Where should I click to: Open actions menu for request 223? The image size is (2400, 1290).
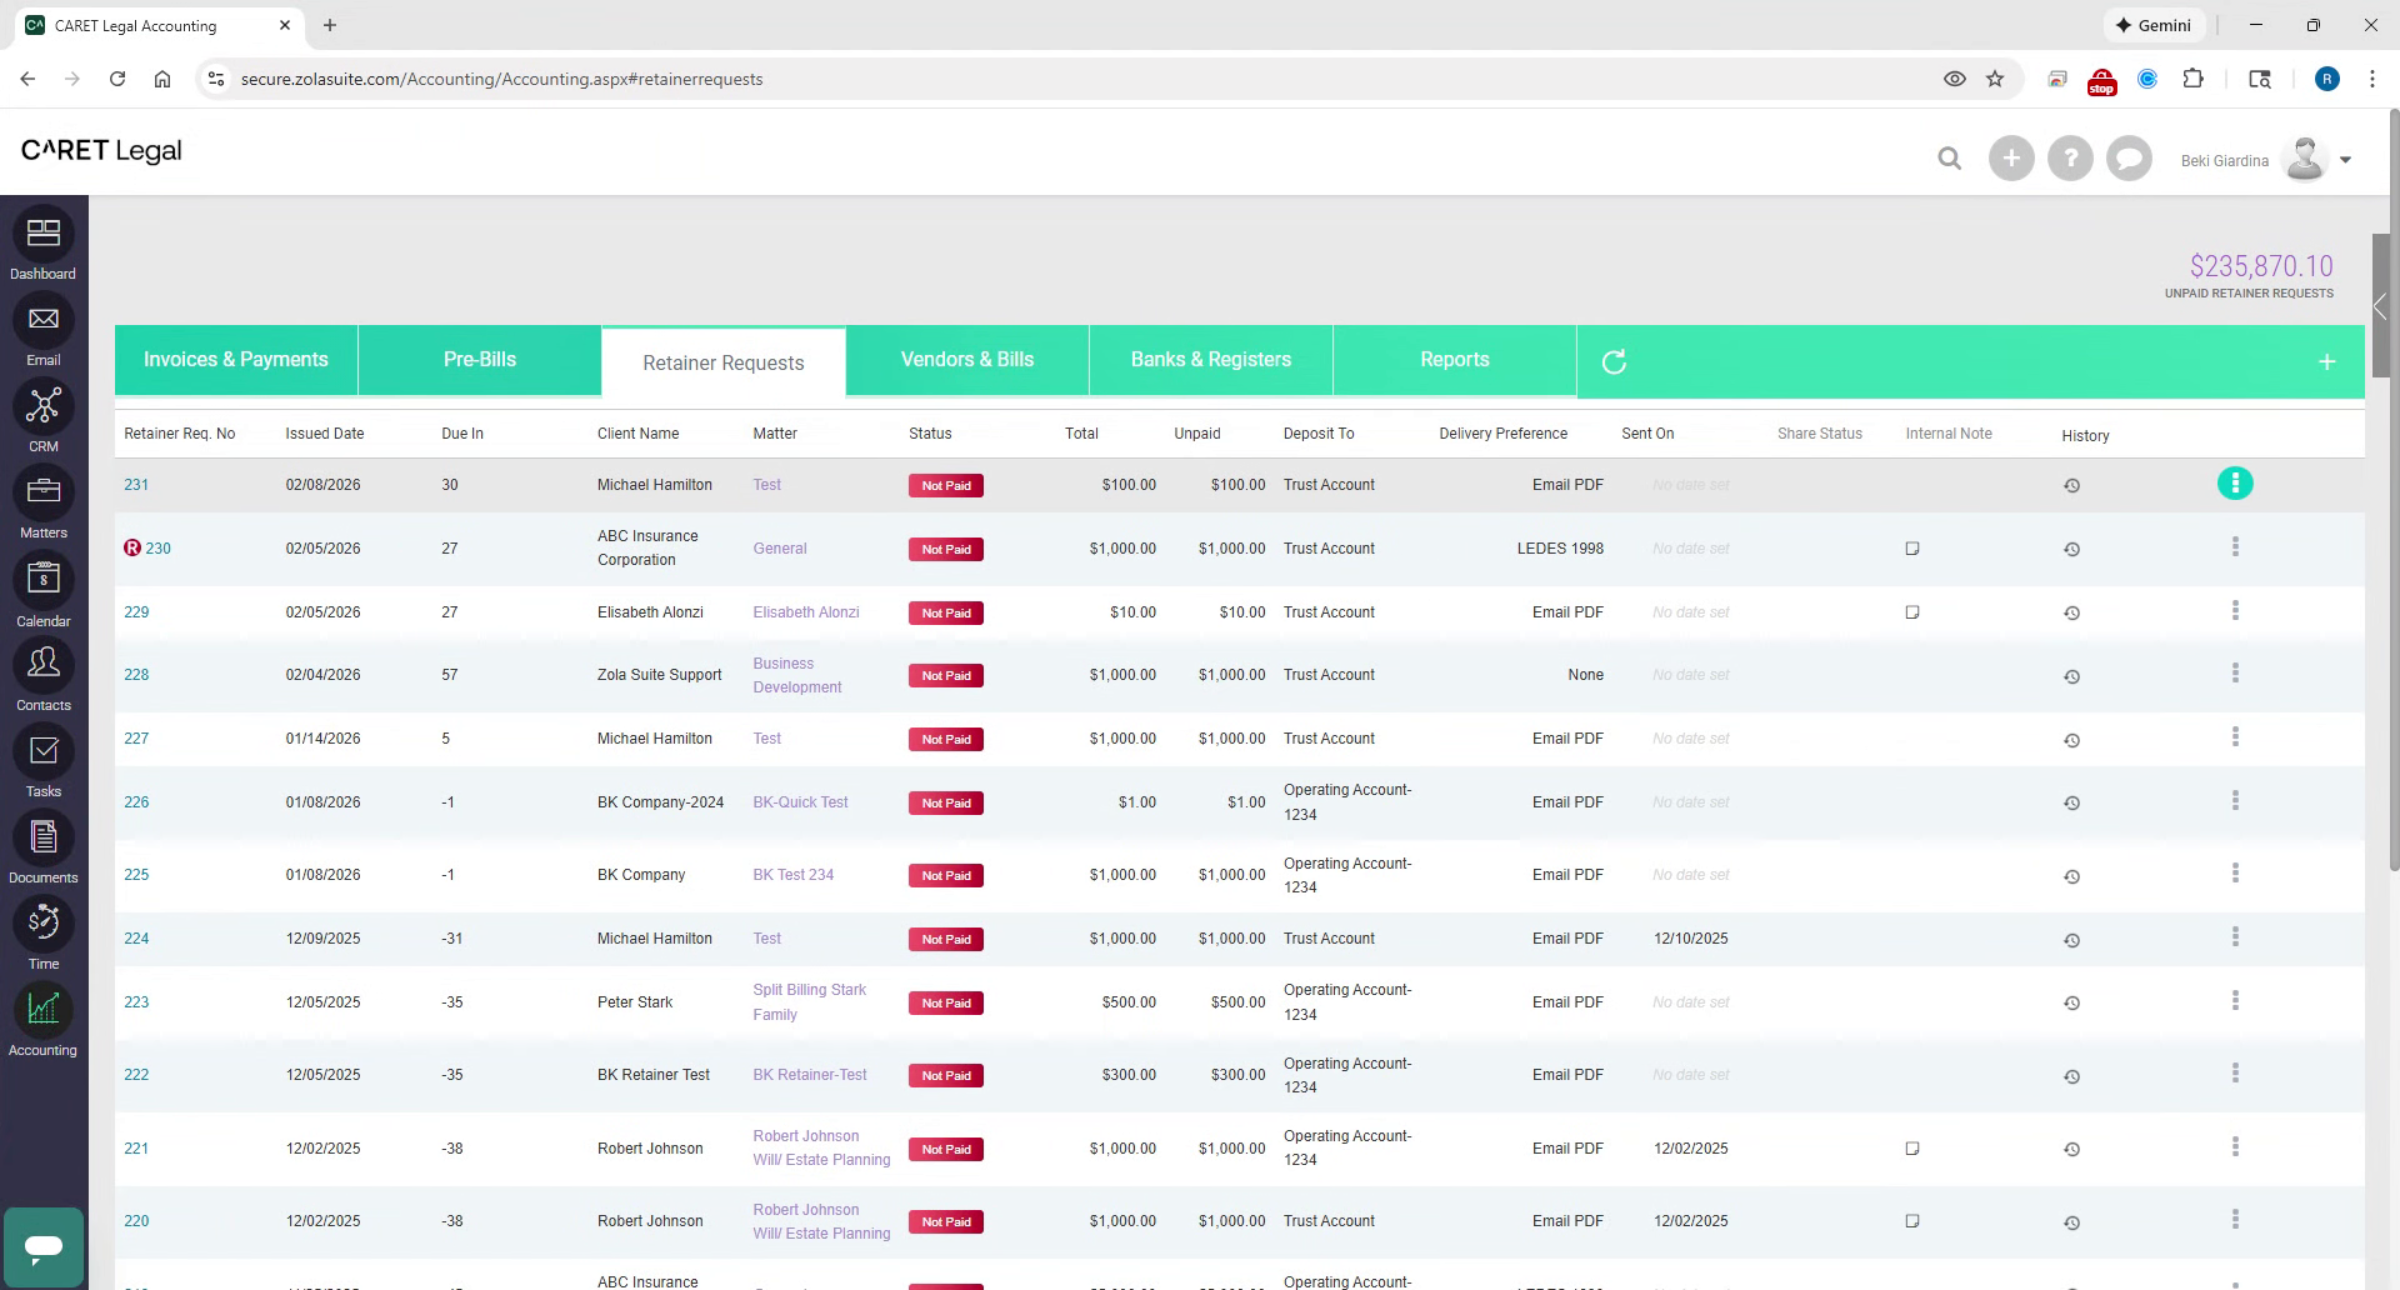(2235, 1001)
